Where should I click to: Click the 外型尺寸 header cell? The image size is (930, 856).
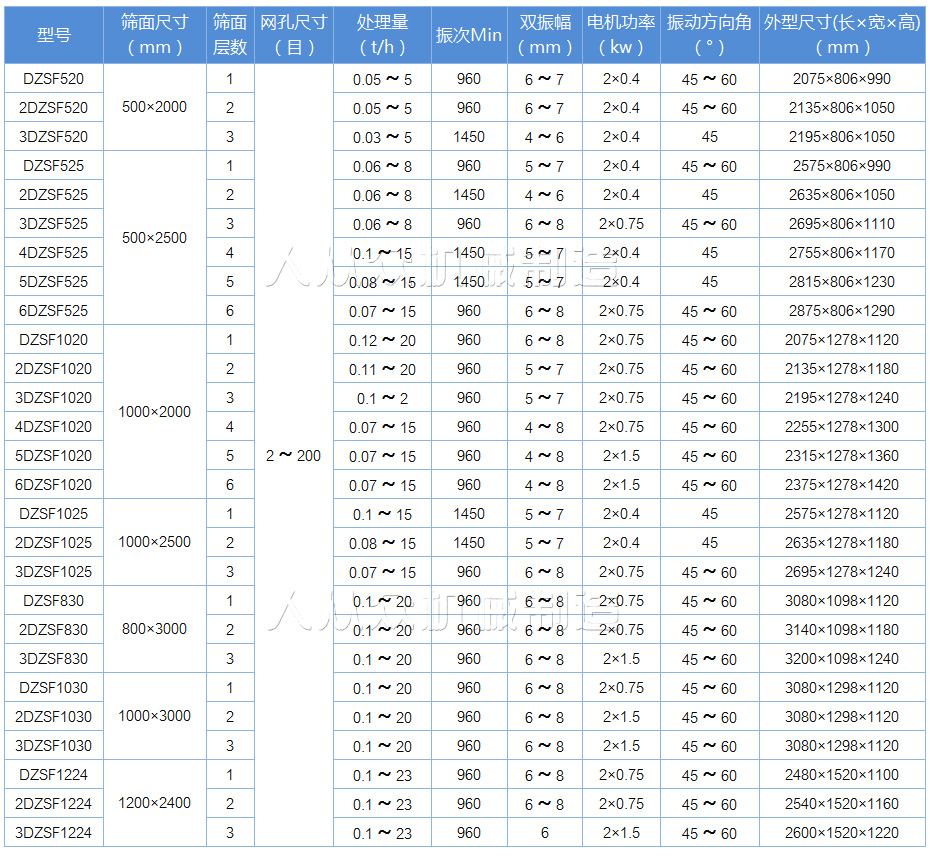(842, 35)
